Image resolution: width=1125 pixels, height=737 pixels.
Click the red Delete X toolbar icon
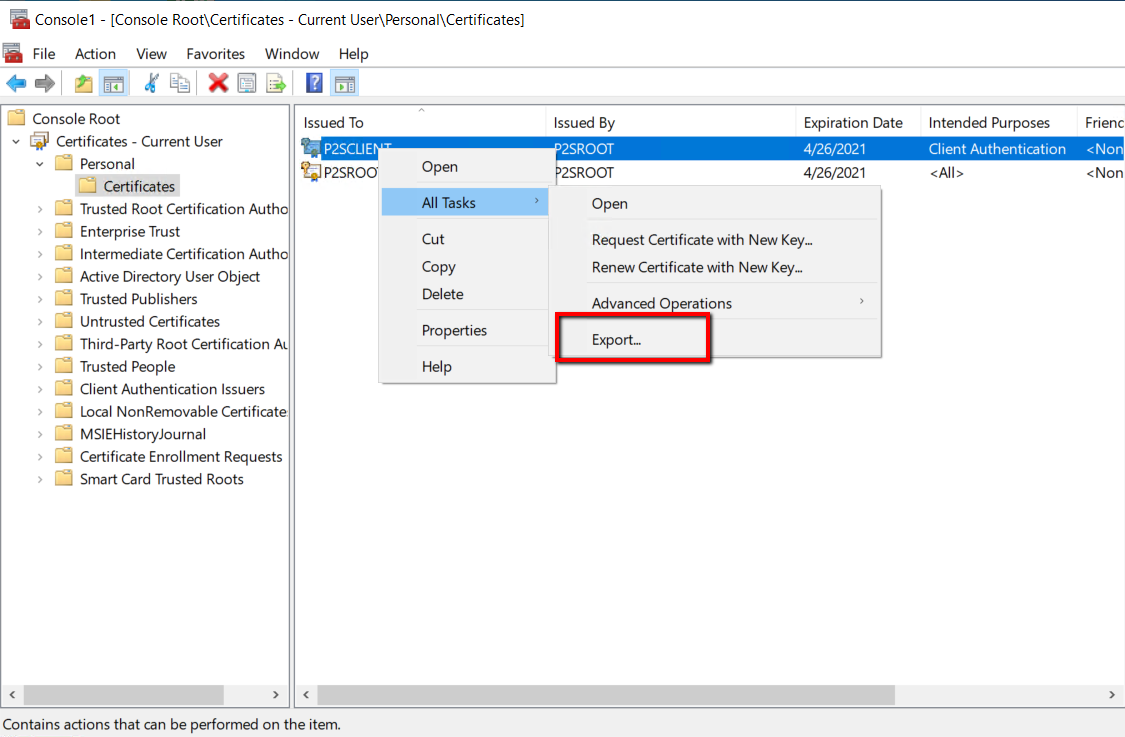[218, 84]
